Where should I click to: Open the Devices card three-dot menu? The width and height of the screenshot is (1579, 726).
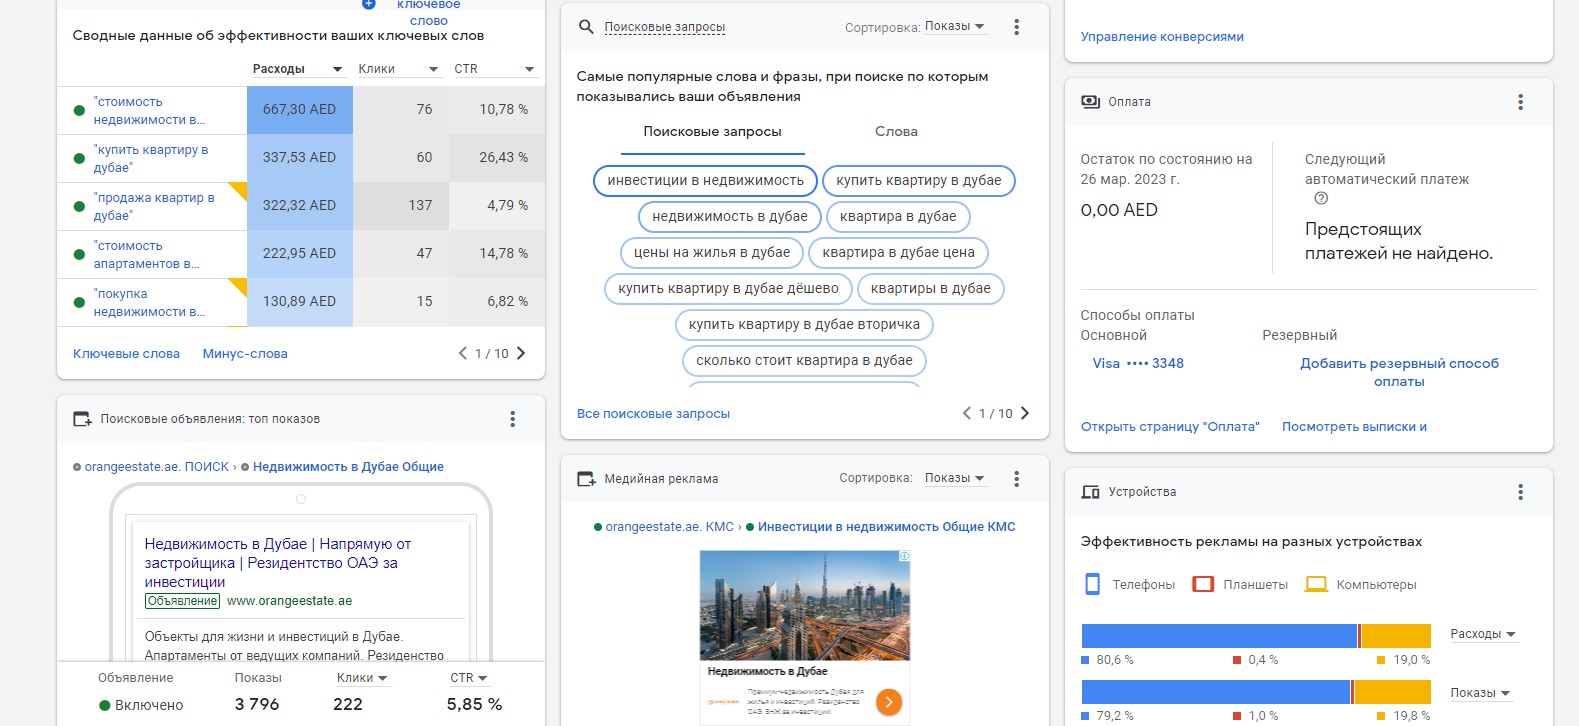click(x=1520, y=492)
